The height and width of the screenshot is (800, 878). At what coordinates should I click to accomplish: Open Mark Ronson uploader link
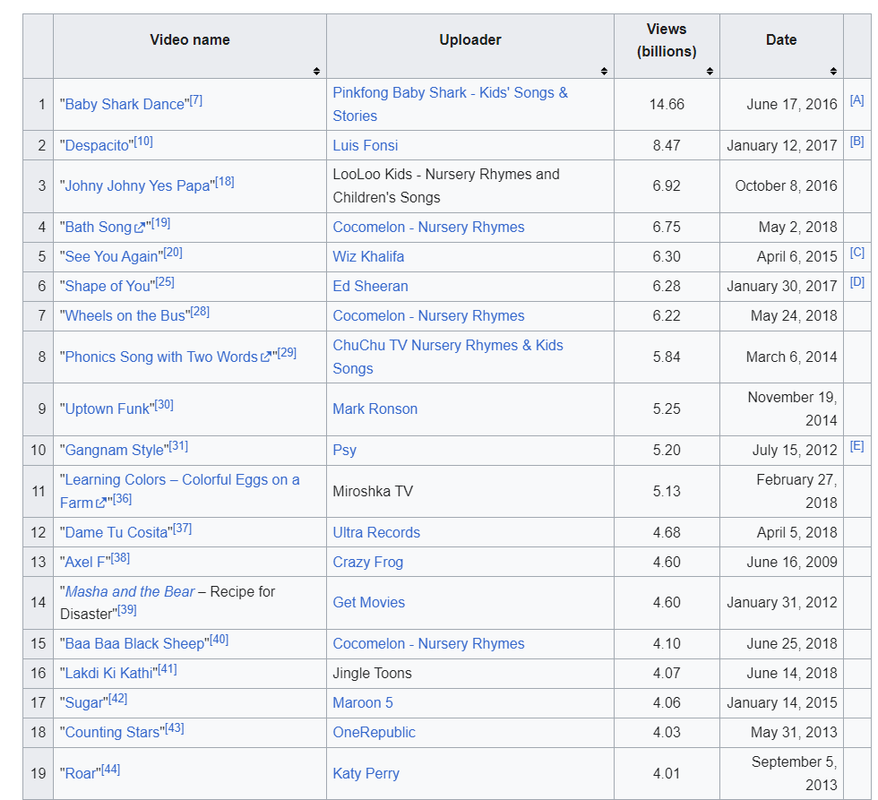click(375, 409)
